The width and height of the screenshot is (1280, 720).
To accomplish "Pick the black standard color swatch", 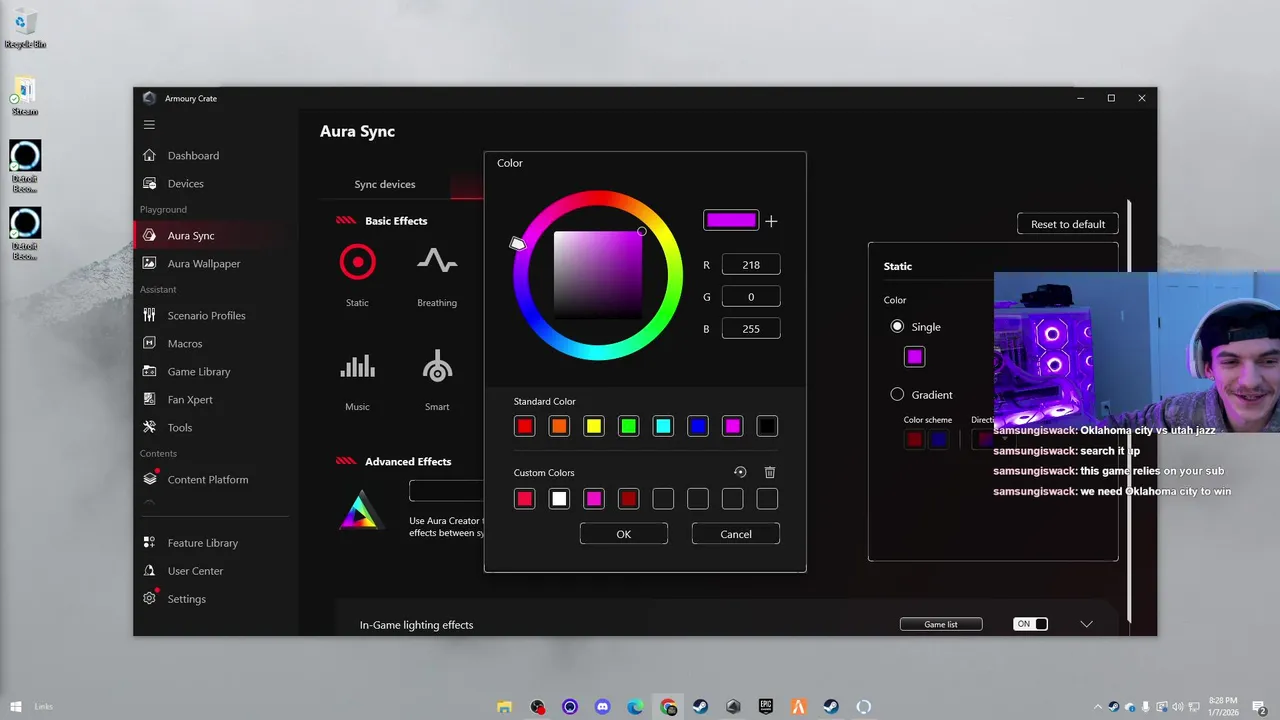I will [767, 426].
